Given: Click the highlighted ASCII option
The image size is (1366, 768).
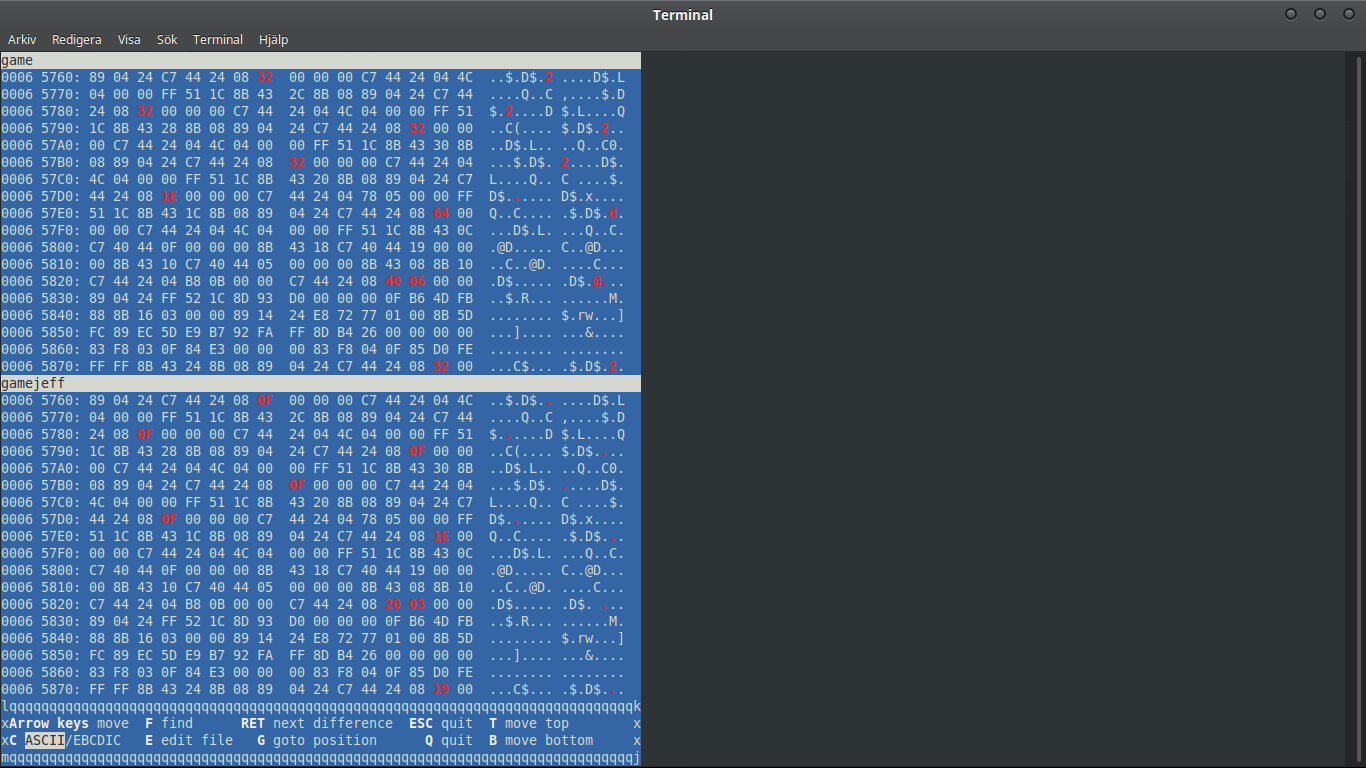Looking at the screenshot, I should point(45,740).
